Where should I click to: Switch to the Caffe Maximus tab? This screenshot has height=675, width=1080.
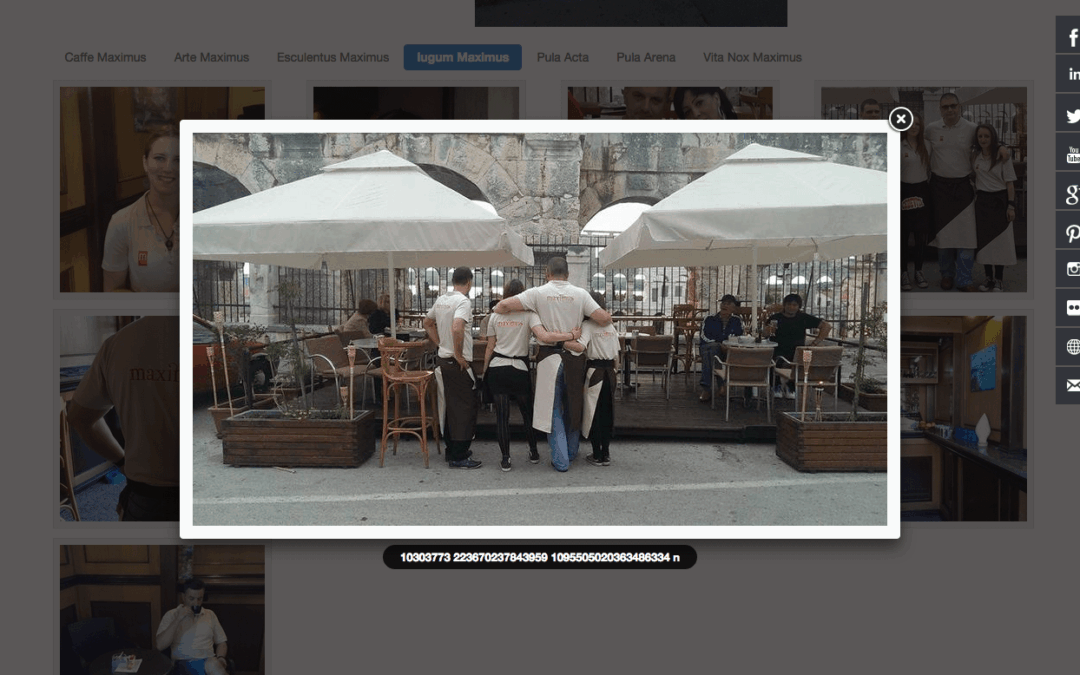tap(105, 57)
